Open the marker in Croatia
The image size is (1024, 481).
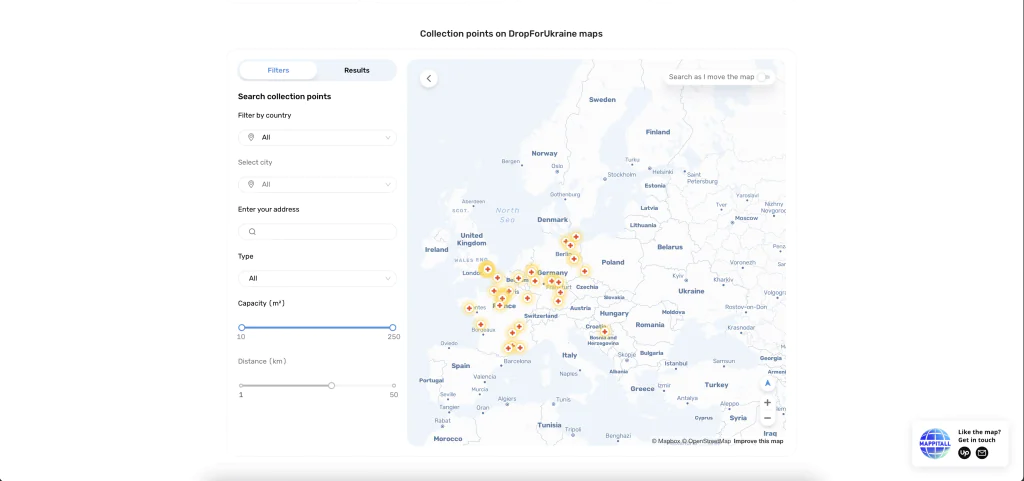(x=604, y=332)
